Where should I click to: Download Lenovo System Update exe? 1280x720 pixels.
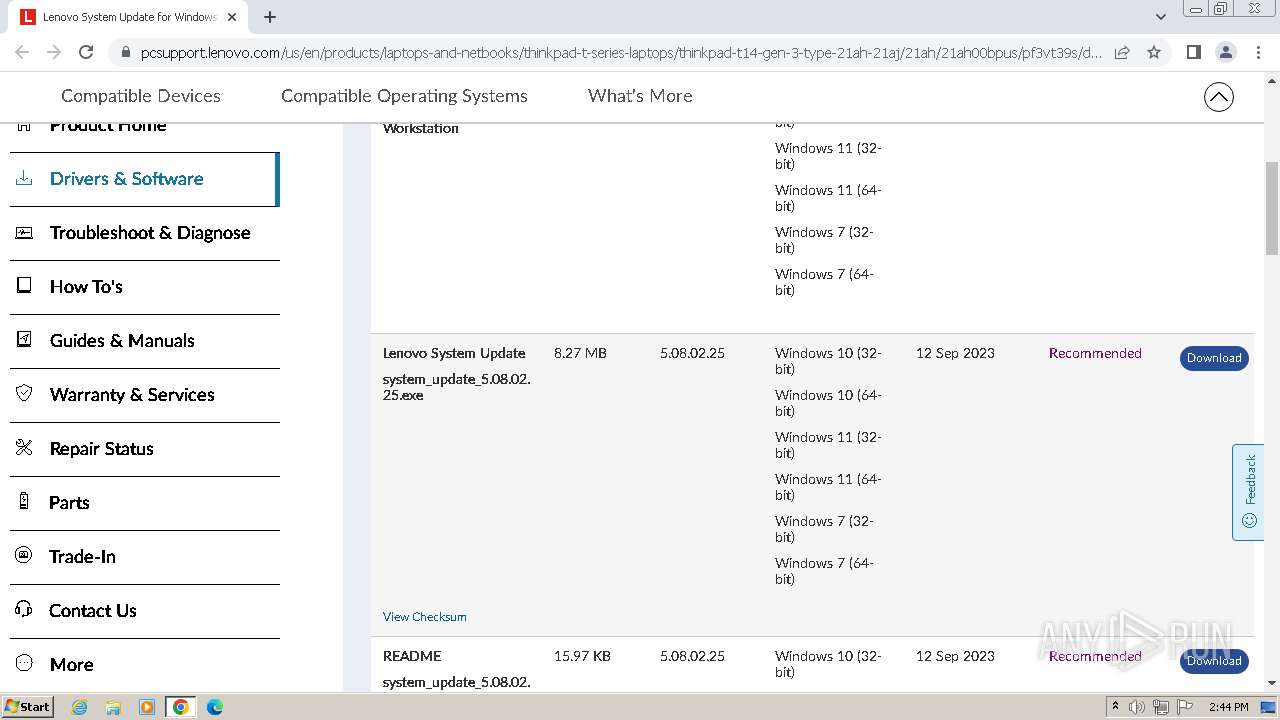[x=1214, y=358]
